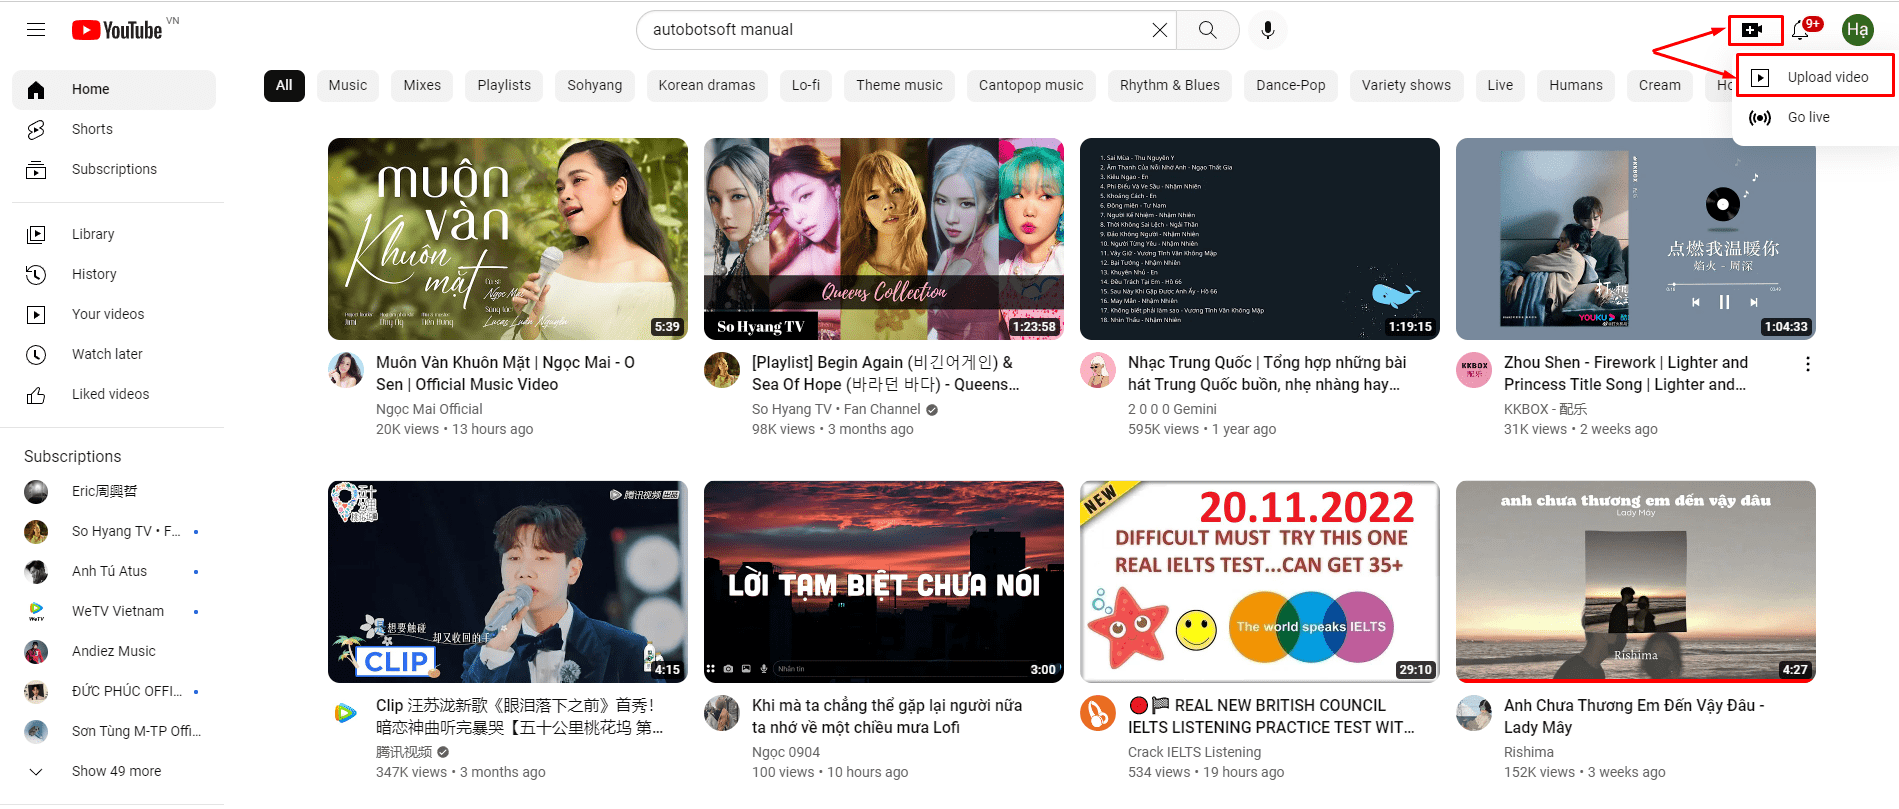The image size is (1899, 809).
Task: Select the Cantopop music filter chip
Action: (x=1031, y=85)
